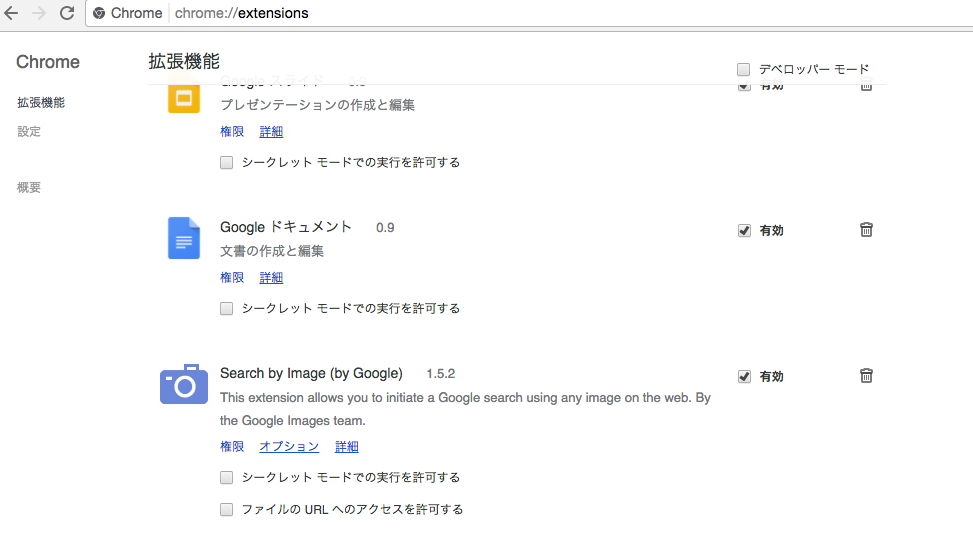Open 詳細 link for Google ドキュメント
Viewport: 973px width, 558px height.
271,277
